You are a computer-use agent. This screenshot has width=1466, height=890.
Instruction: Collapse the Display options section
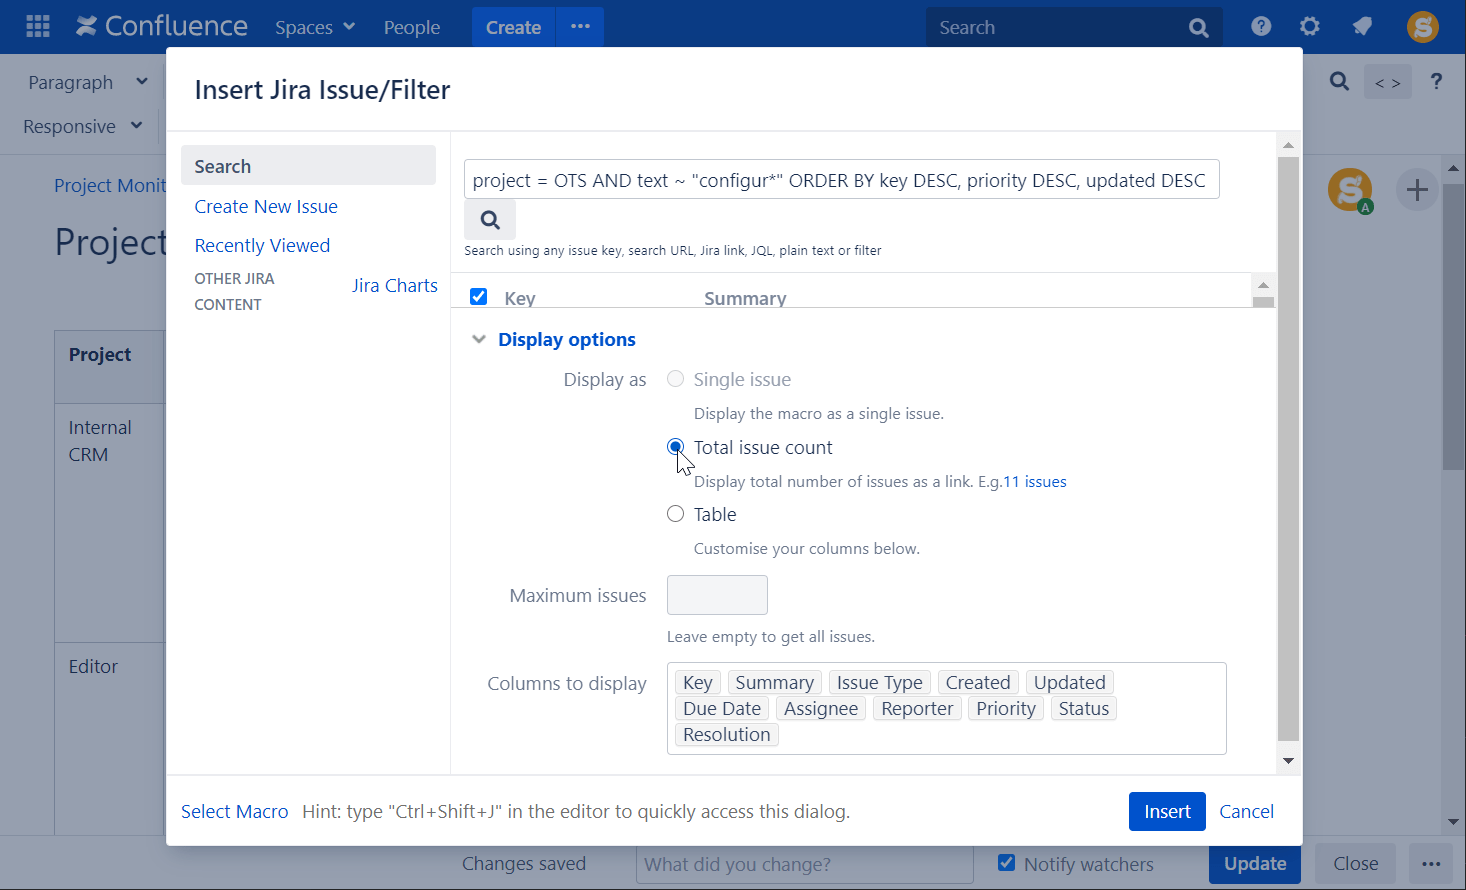(479, 338)
